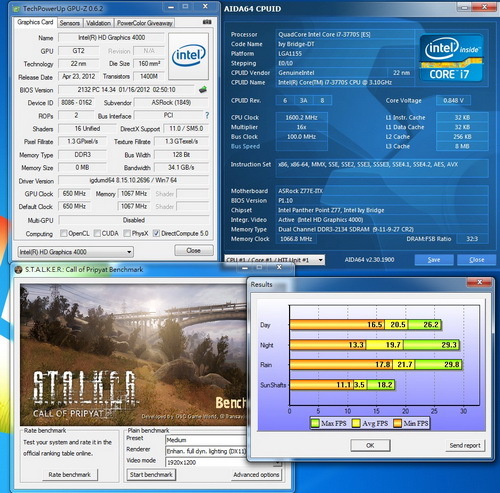Uncheck the DirectCompute 5.0 checkbox
The height and width of the screenshot is (493, 500).
point(156,233)
